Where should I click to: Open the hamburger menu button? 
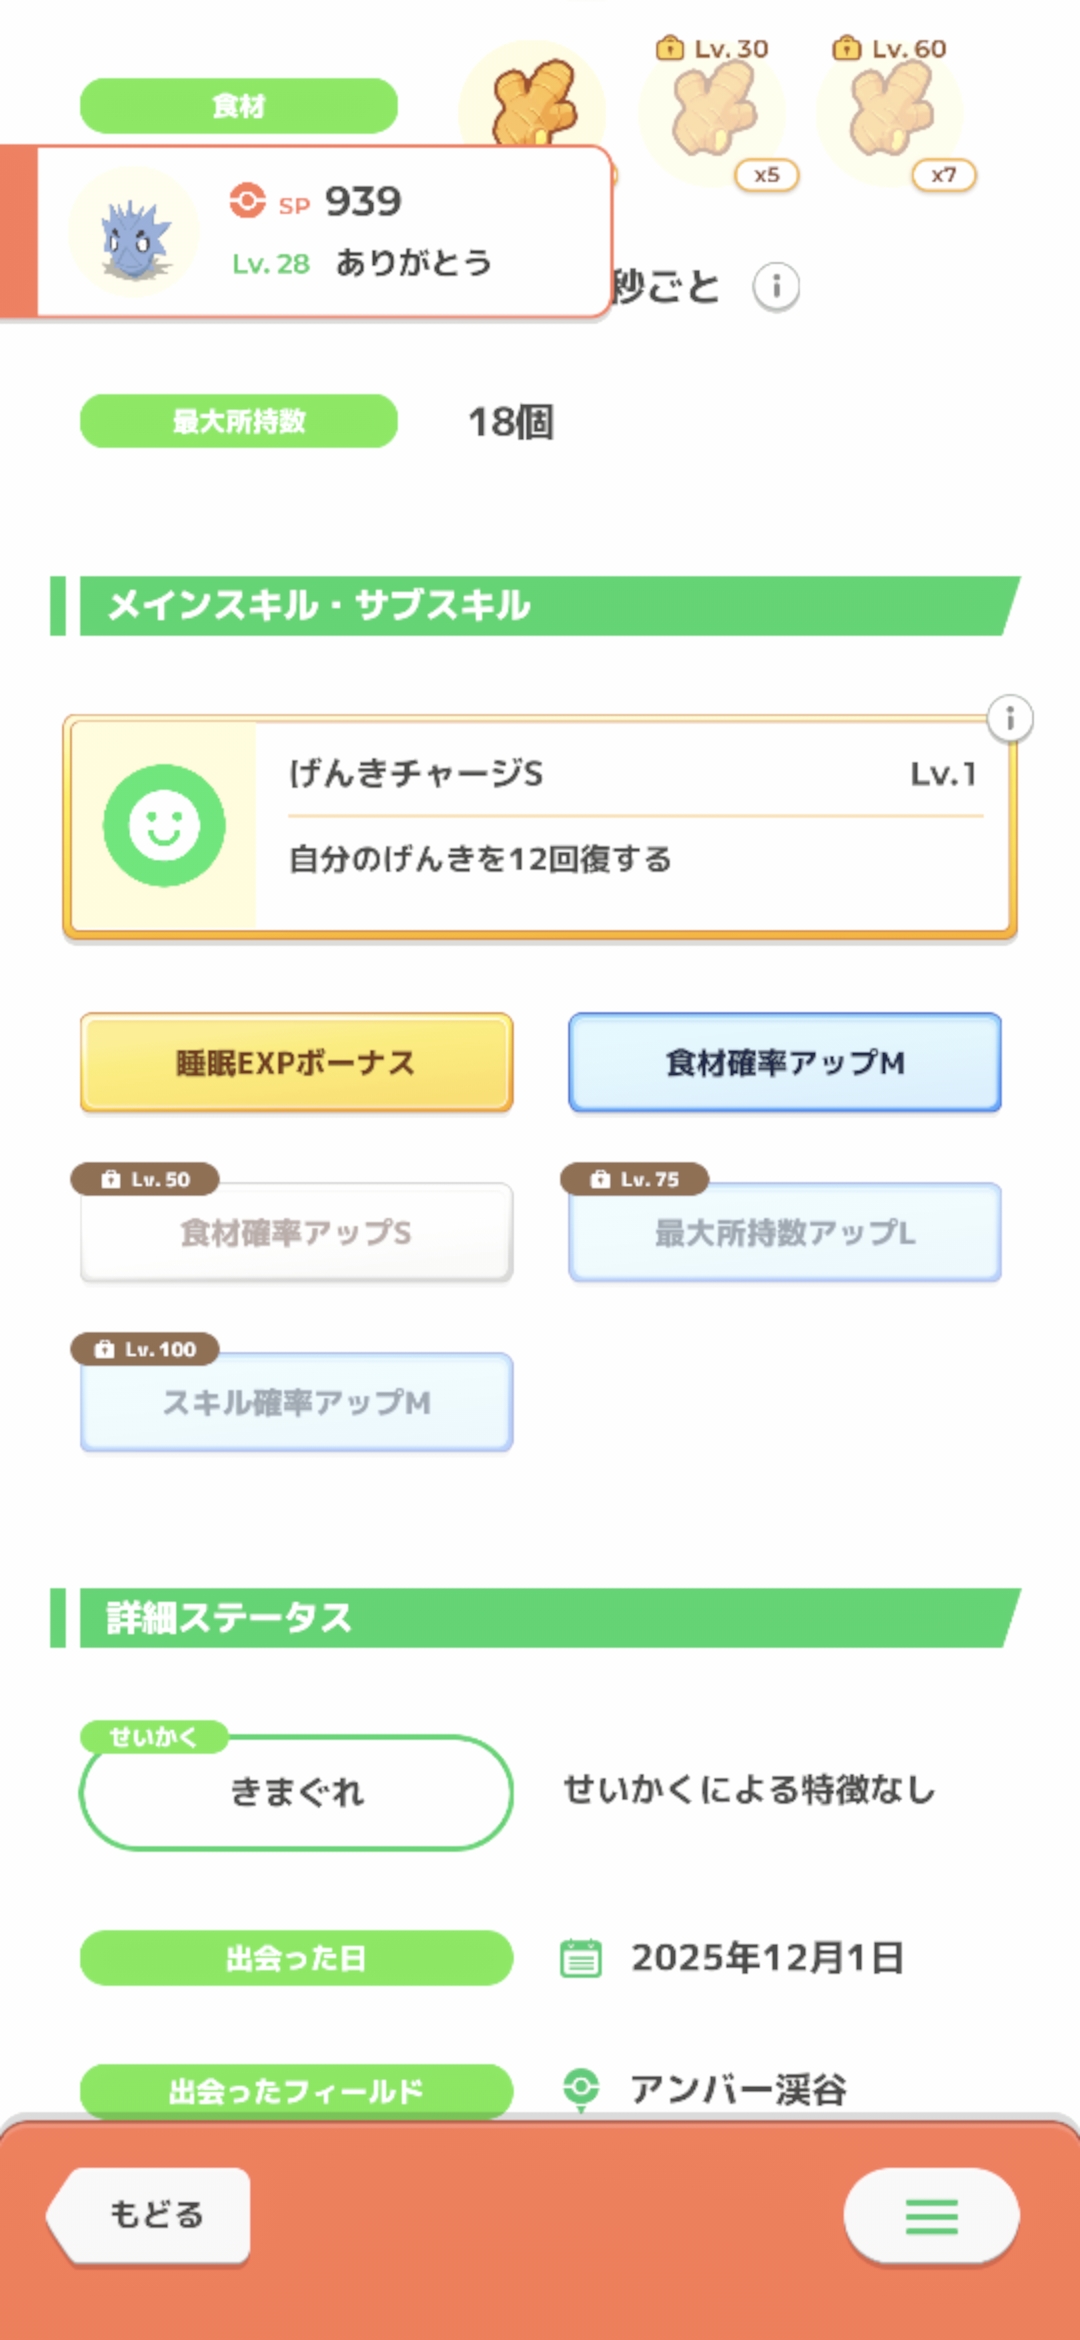coord(931,2216)
